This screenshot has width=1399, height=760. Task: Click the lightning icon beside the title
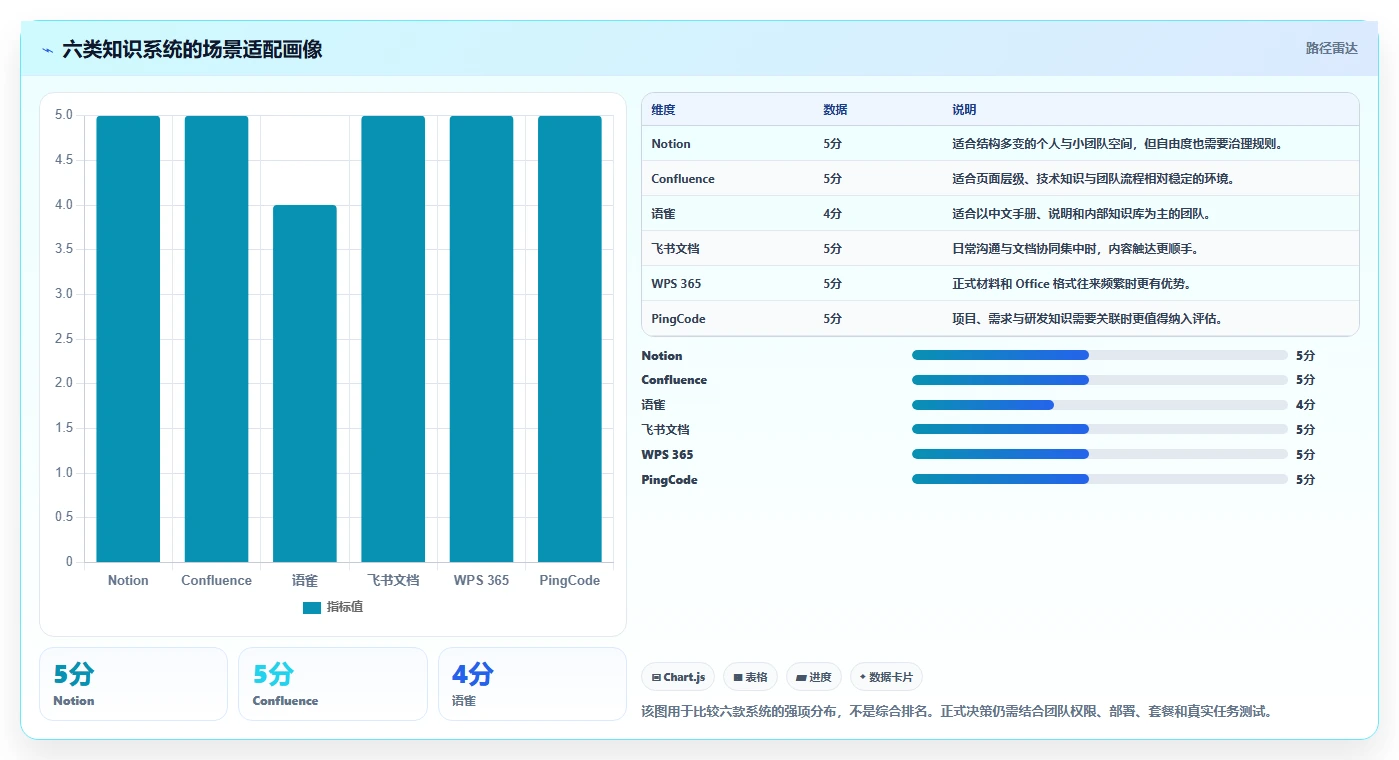[x=48, y=49]
